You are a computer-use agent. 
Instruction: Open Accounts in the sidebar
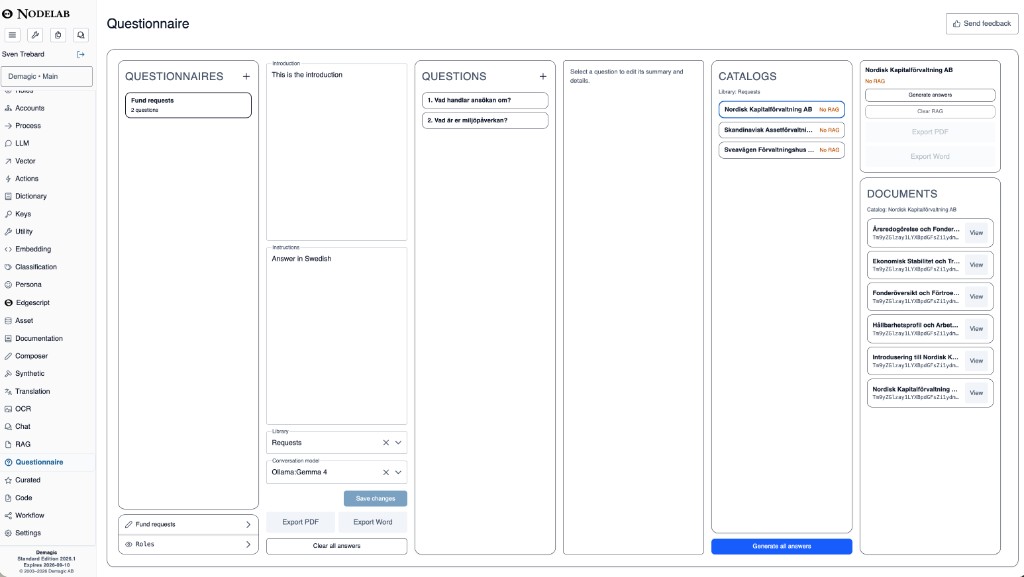click(x=29, y=108)
